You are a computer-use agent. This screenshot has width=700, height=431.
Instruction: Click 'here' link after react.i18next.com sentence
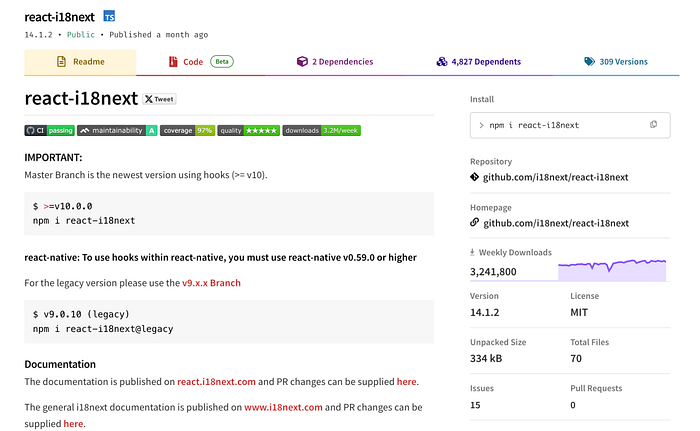pyautogui.click(x=406, y=382)
